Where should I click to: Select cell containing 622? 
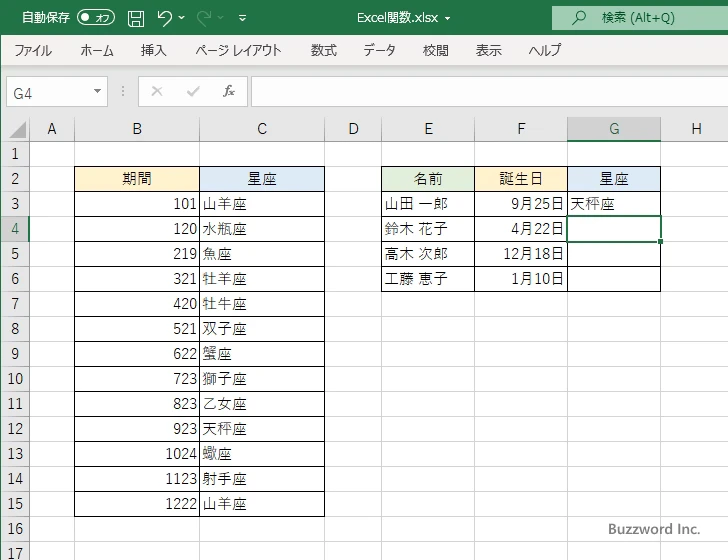pyautogui.click(x=137, y=354)
